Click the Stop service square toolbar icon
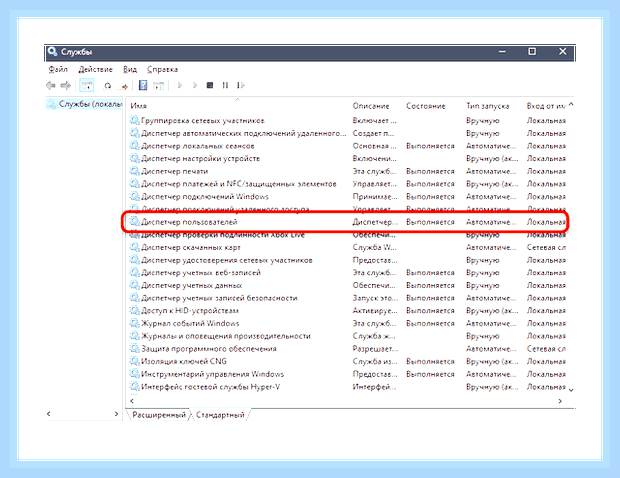Screen dimensions: 620x478 point(210,85)
